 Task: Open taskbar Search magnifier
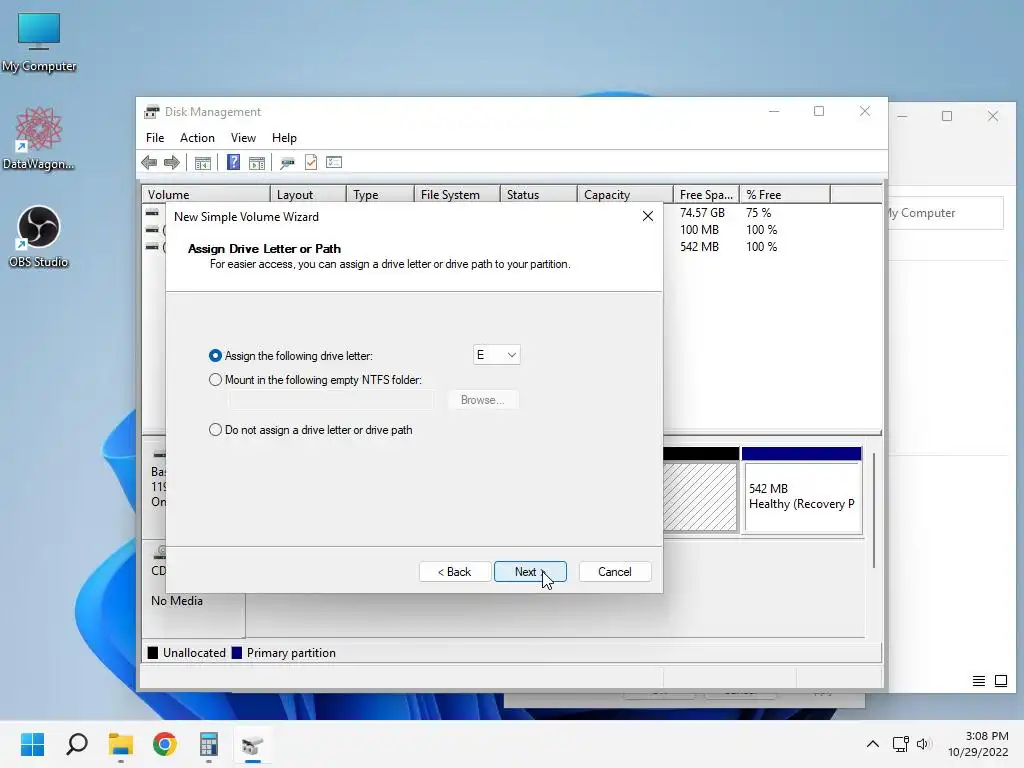pyautogui.click(x=77, y=744)
